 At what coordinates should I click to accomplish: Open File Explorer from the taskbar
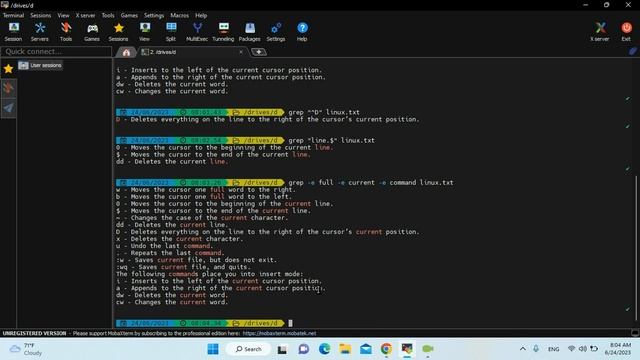point(345,349)
